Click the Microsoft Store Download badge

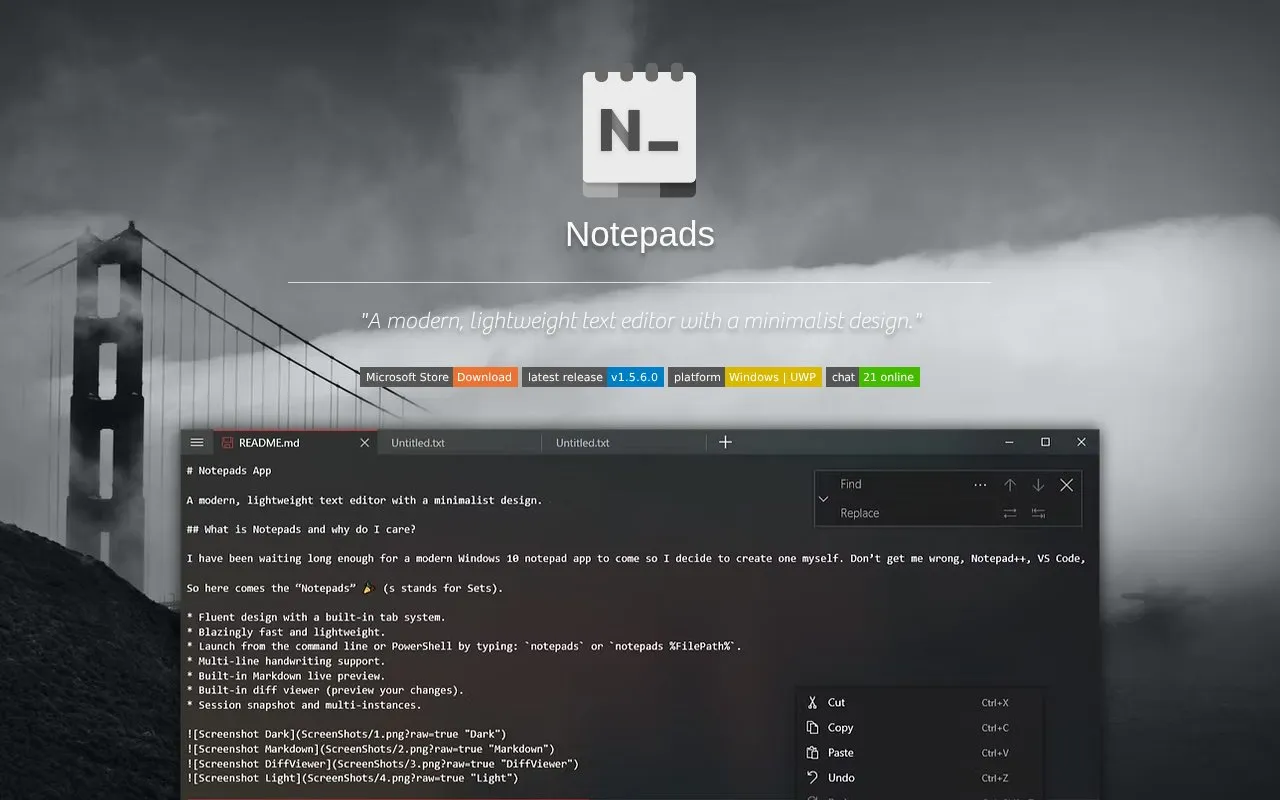tap(439, 377)
